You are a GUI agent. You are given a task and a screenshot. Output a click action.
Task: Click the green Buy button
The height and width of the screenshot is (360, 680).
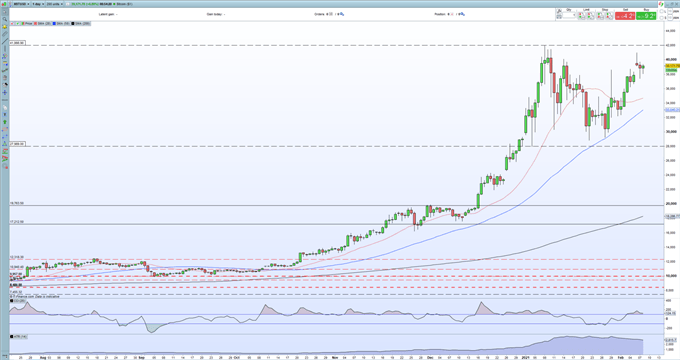click(x=646, y=16)
